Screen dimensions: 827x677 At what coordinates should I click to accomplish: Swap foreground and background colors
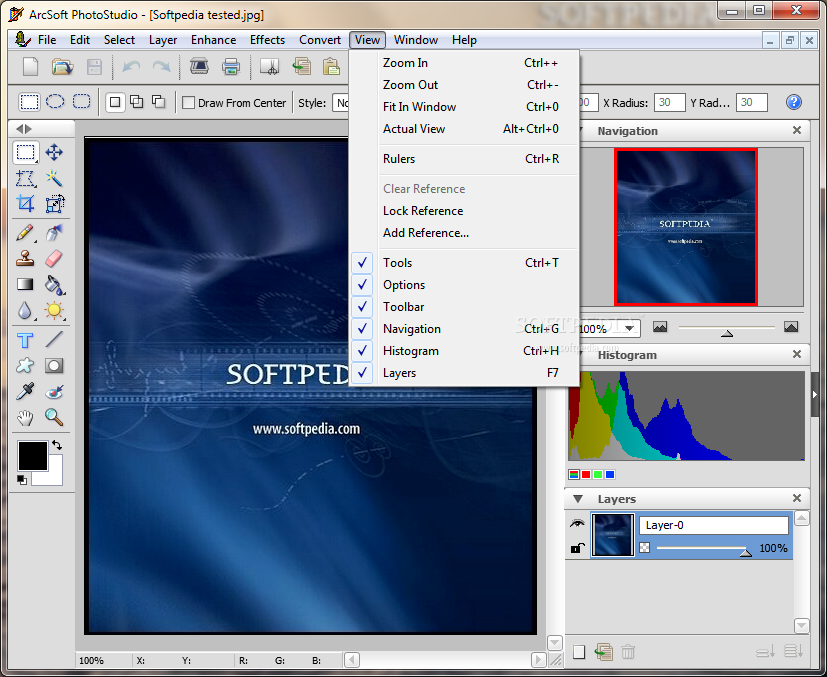click(57, 445)
